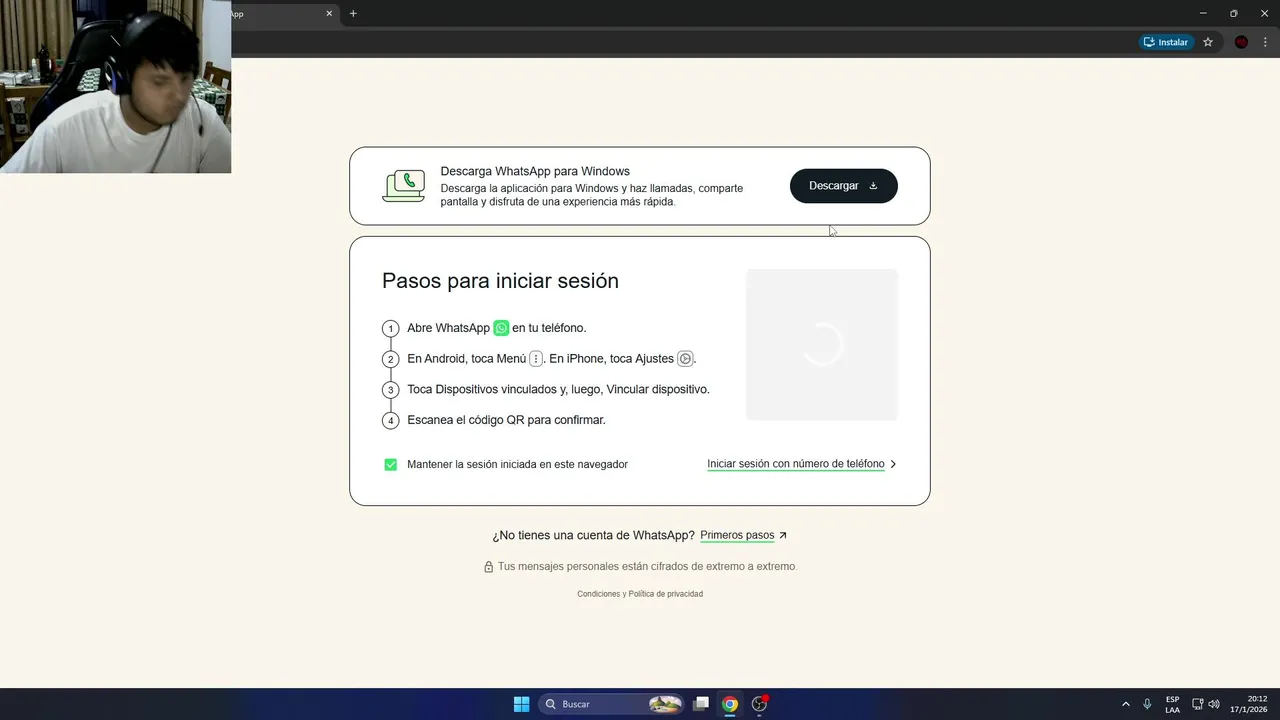Click the recording app icon with red dot

(760, 704)
